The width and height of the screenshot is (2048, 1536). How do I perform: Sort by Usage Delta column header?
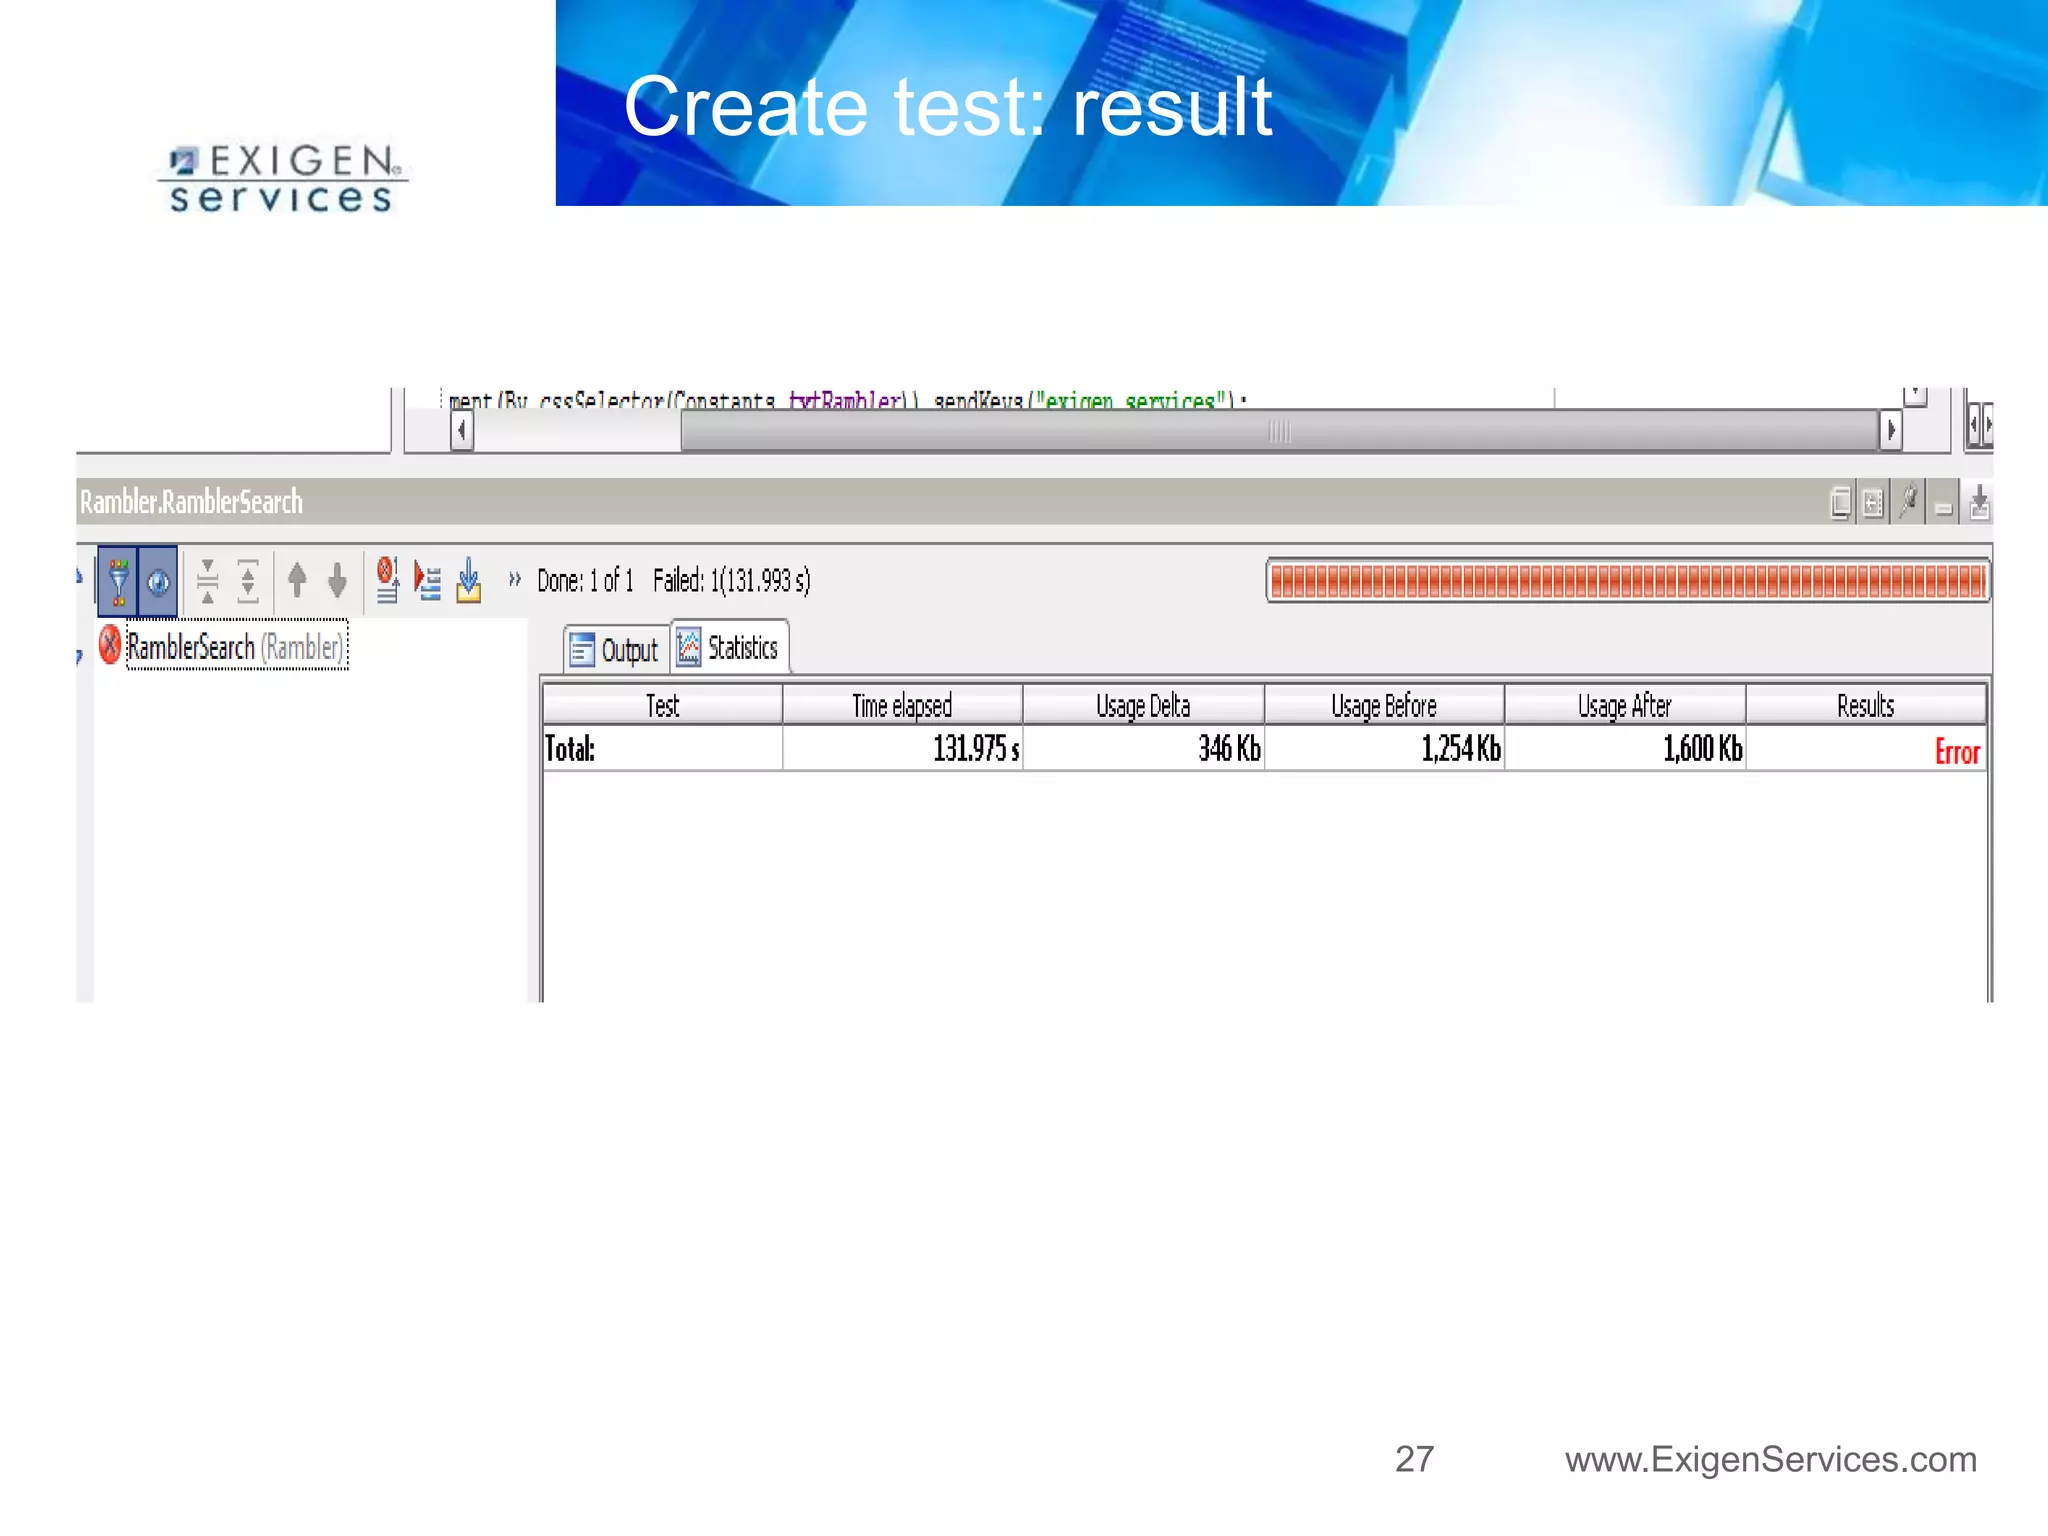[x=1143, y=705]
